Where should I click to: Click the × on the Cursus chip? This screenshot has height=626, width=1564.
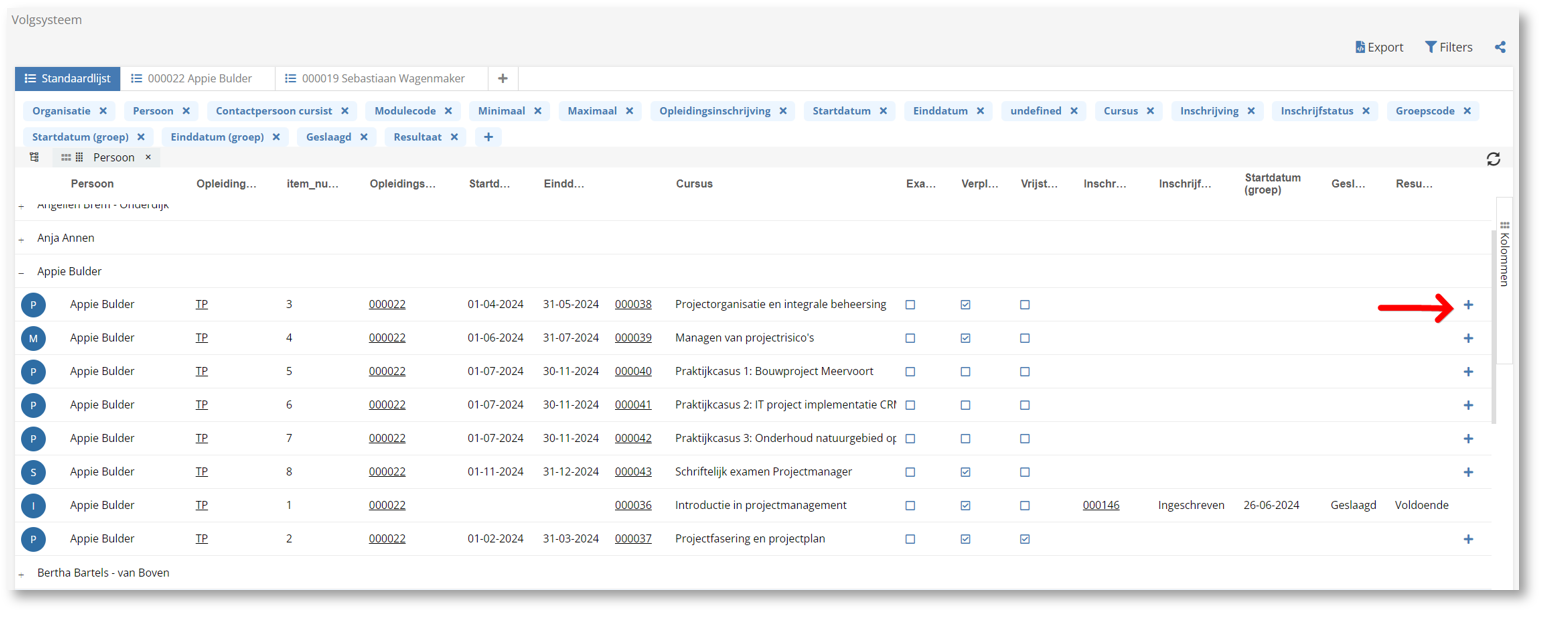tap(1150, 111)
